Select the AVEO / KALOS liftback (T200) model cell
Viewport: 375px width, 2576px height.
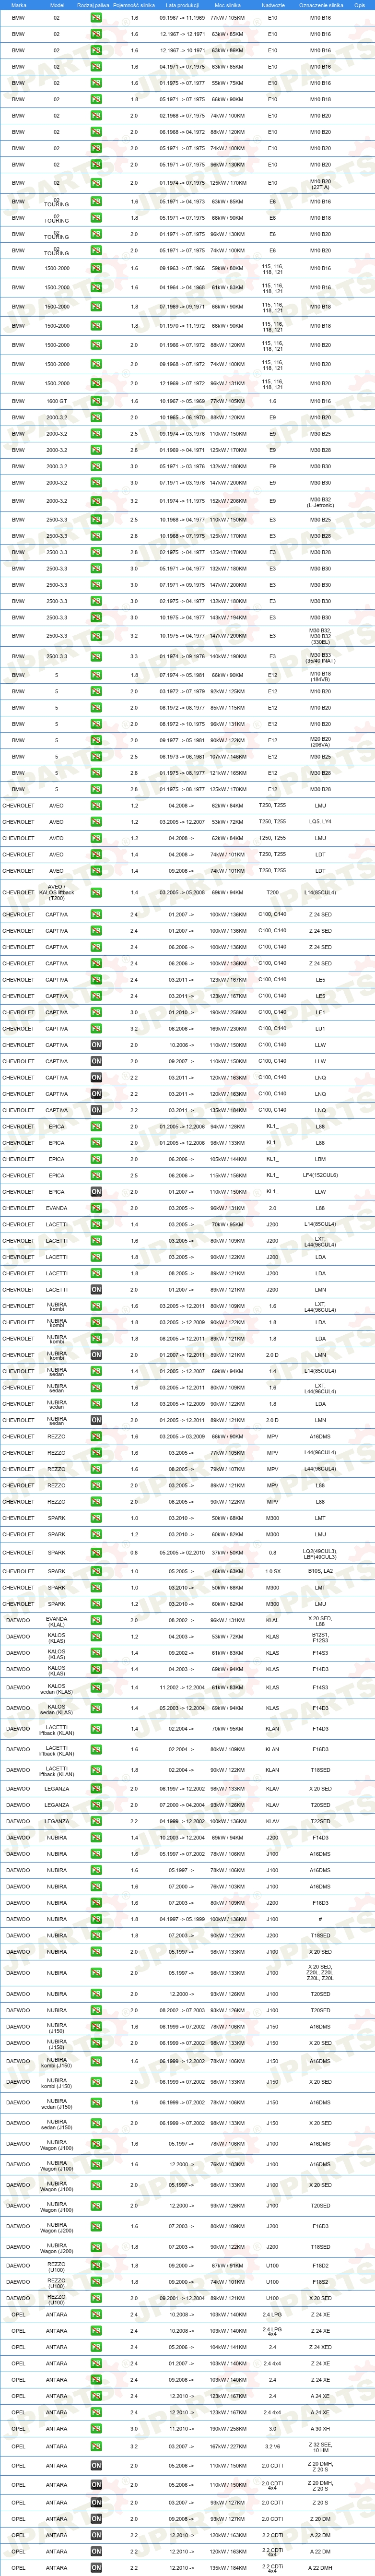[57, 892]
